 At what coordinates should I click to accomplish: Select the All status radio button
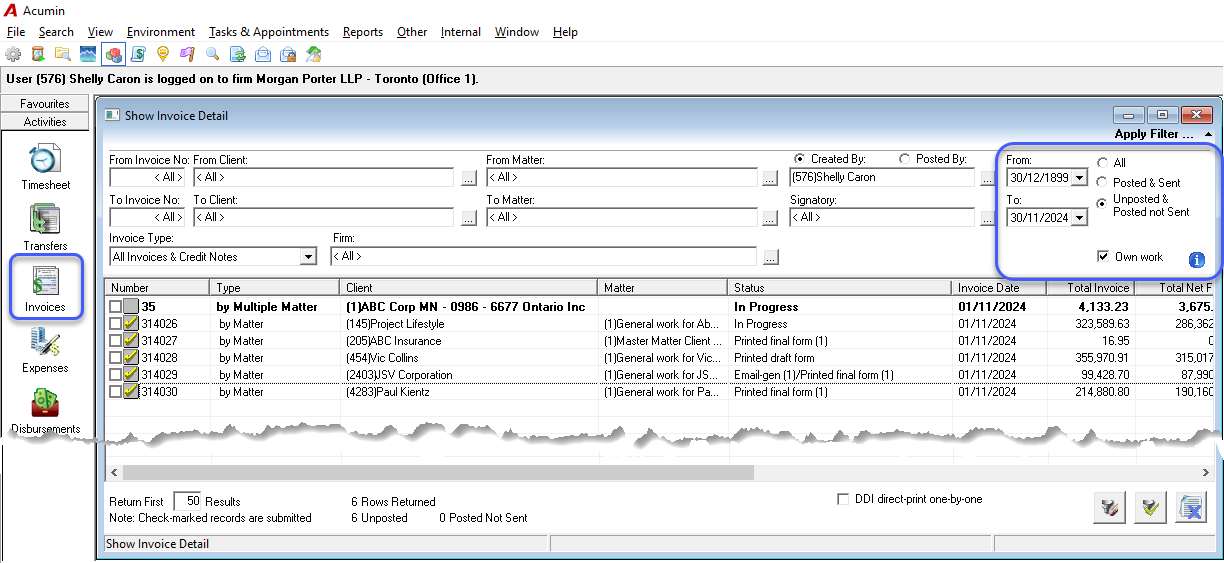click(x=1102, y=163)
